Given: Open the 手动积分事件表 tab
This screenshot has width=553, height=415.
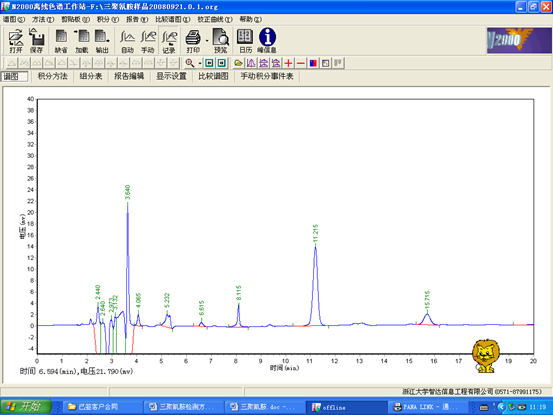Looking at the screenshot, I should (x=267, y=76).
